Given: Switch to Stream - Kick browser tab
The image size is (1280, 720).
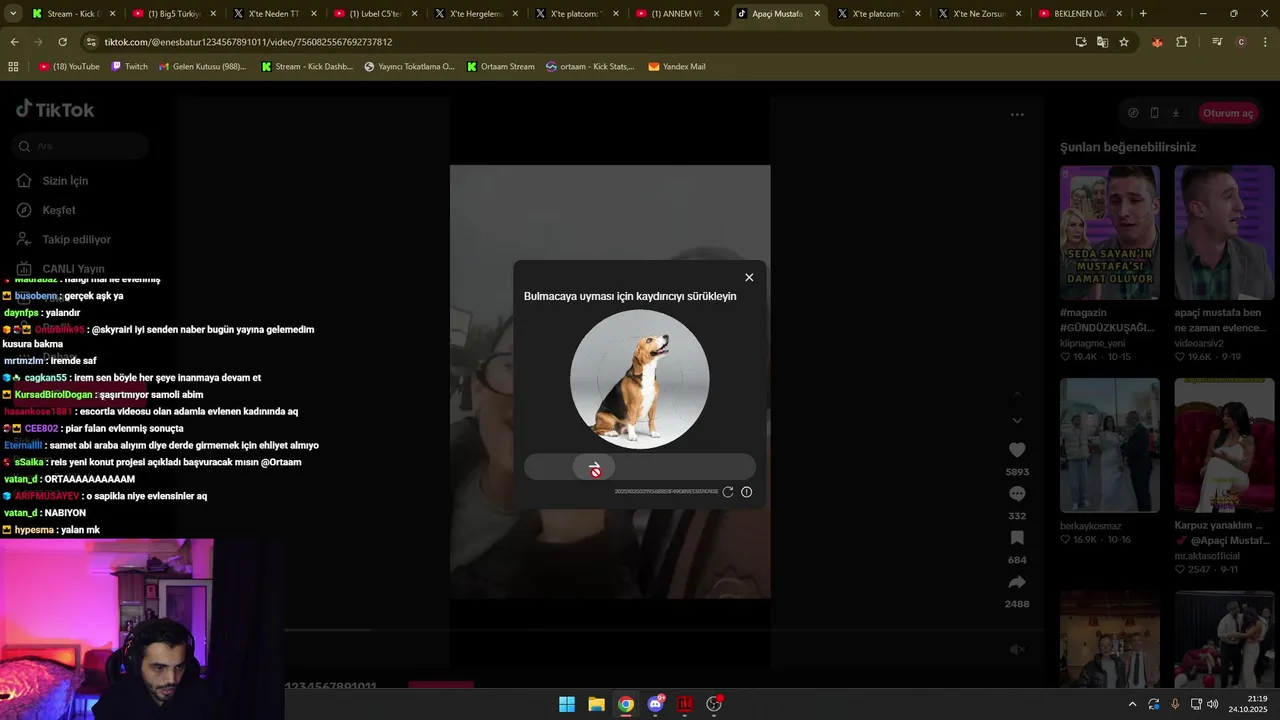Looking at the screenshot, I should tap(72, 14).
